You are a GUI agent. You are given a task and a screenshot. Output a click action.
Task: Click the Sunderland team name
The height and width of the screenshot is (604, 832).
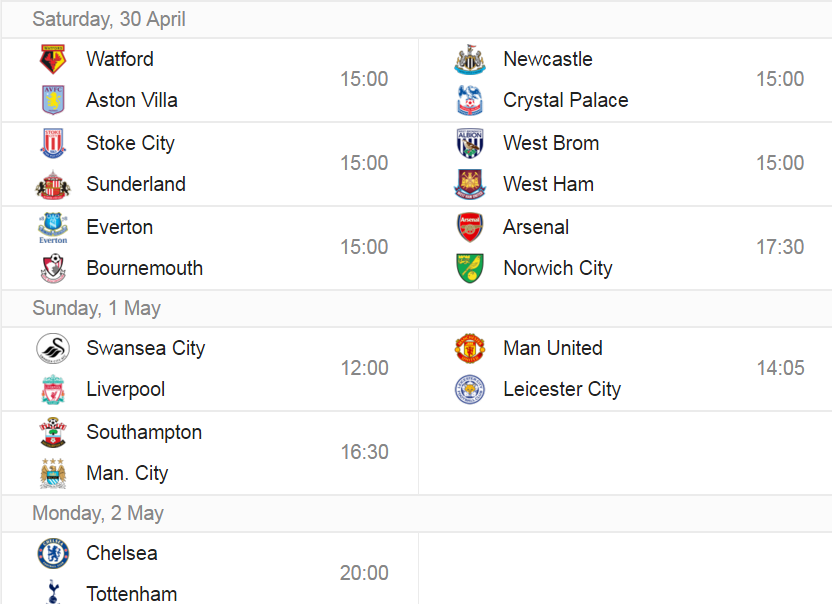[x=136, y=184]
